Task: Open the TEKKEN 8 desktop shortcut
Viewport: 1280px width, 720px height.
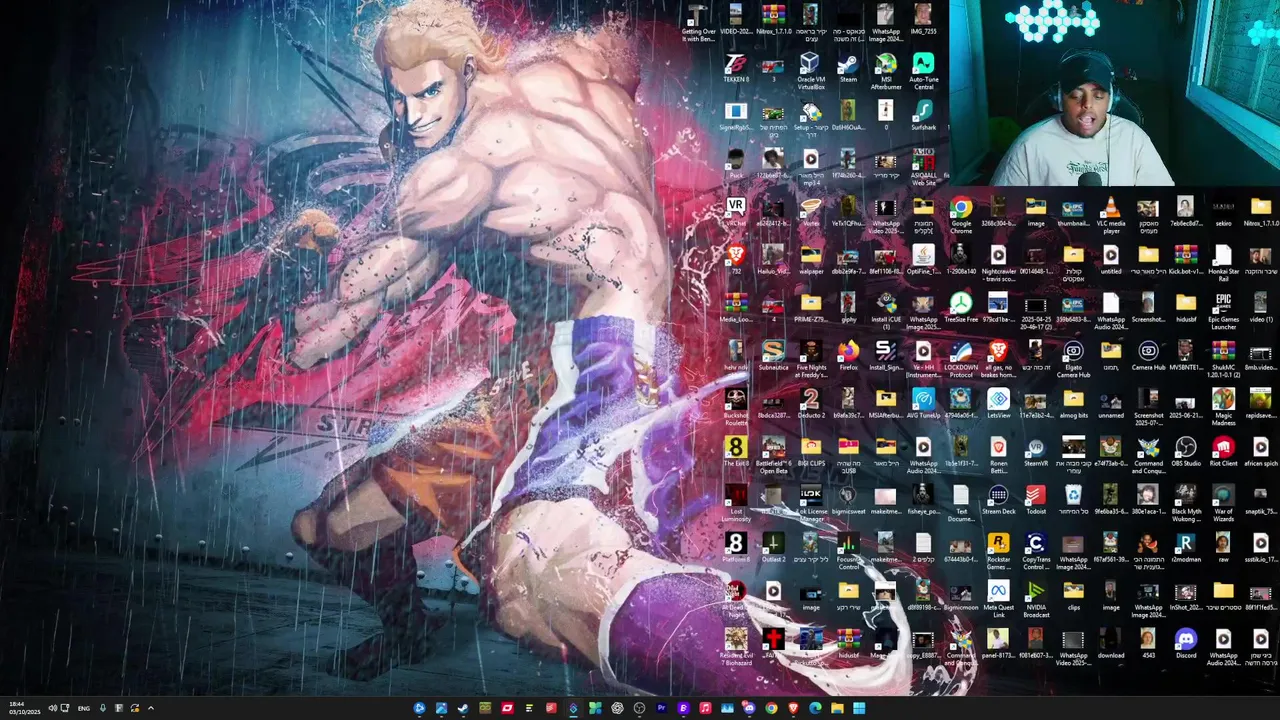Action: [736, 69]
